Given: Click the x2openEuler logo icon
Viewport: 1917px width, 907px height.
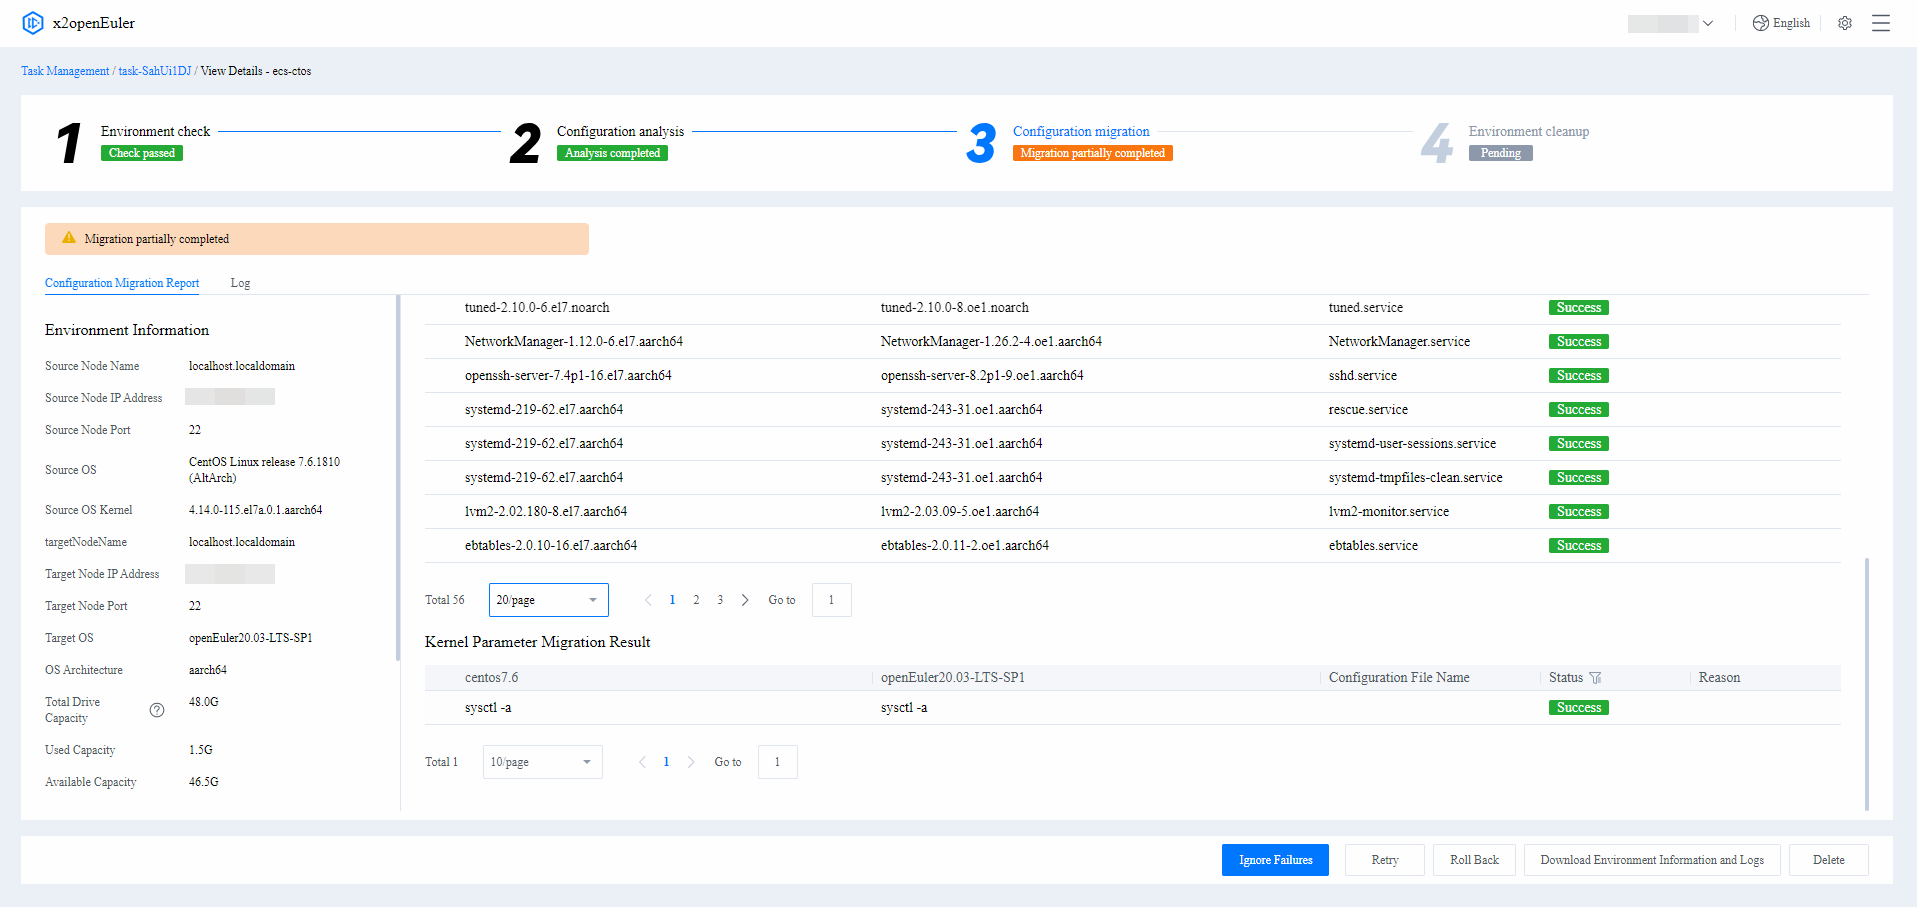Looking at the screenshot, I should click(33, 23).
